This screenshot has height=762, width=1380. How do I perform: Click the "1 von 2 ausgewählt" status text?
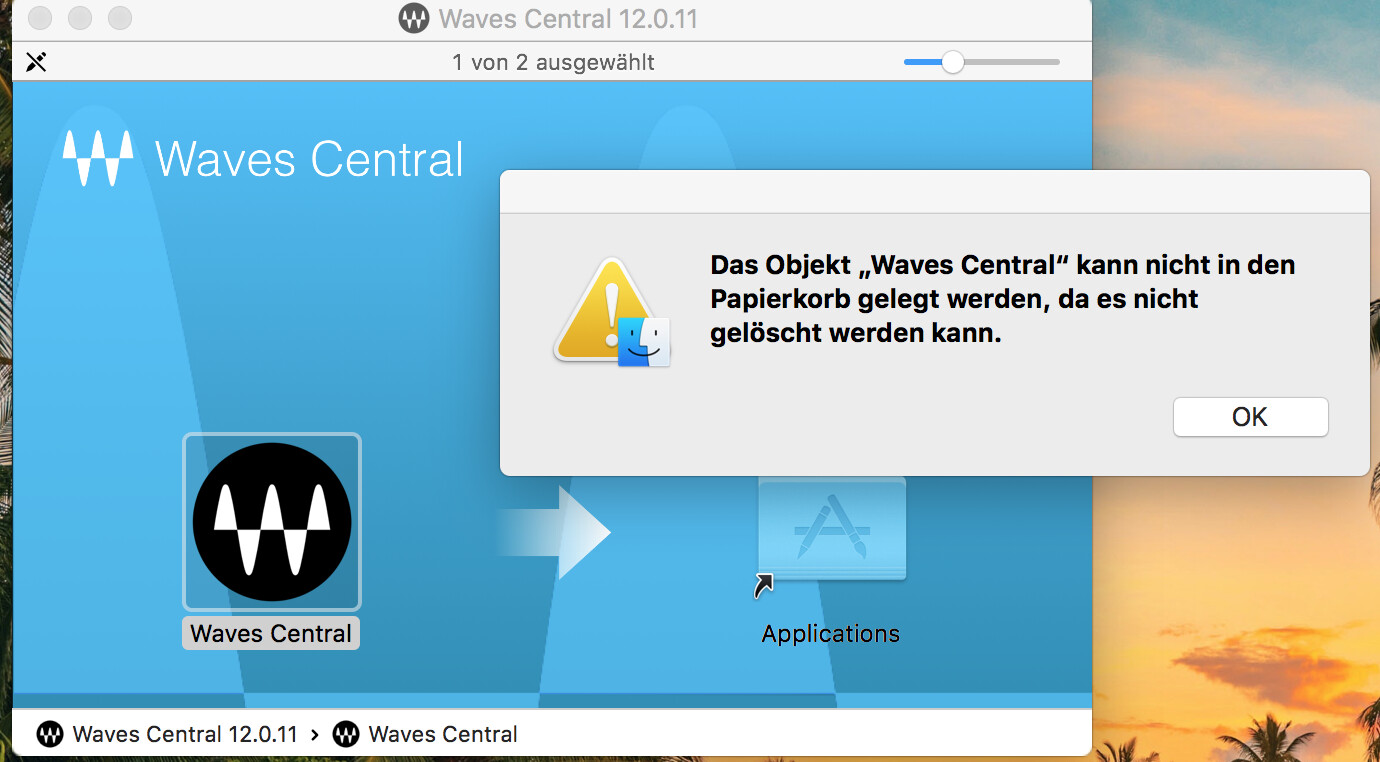(x=553, y=62)
